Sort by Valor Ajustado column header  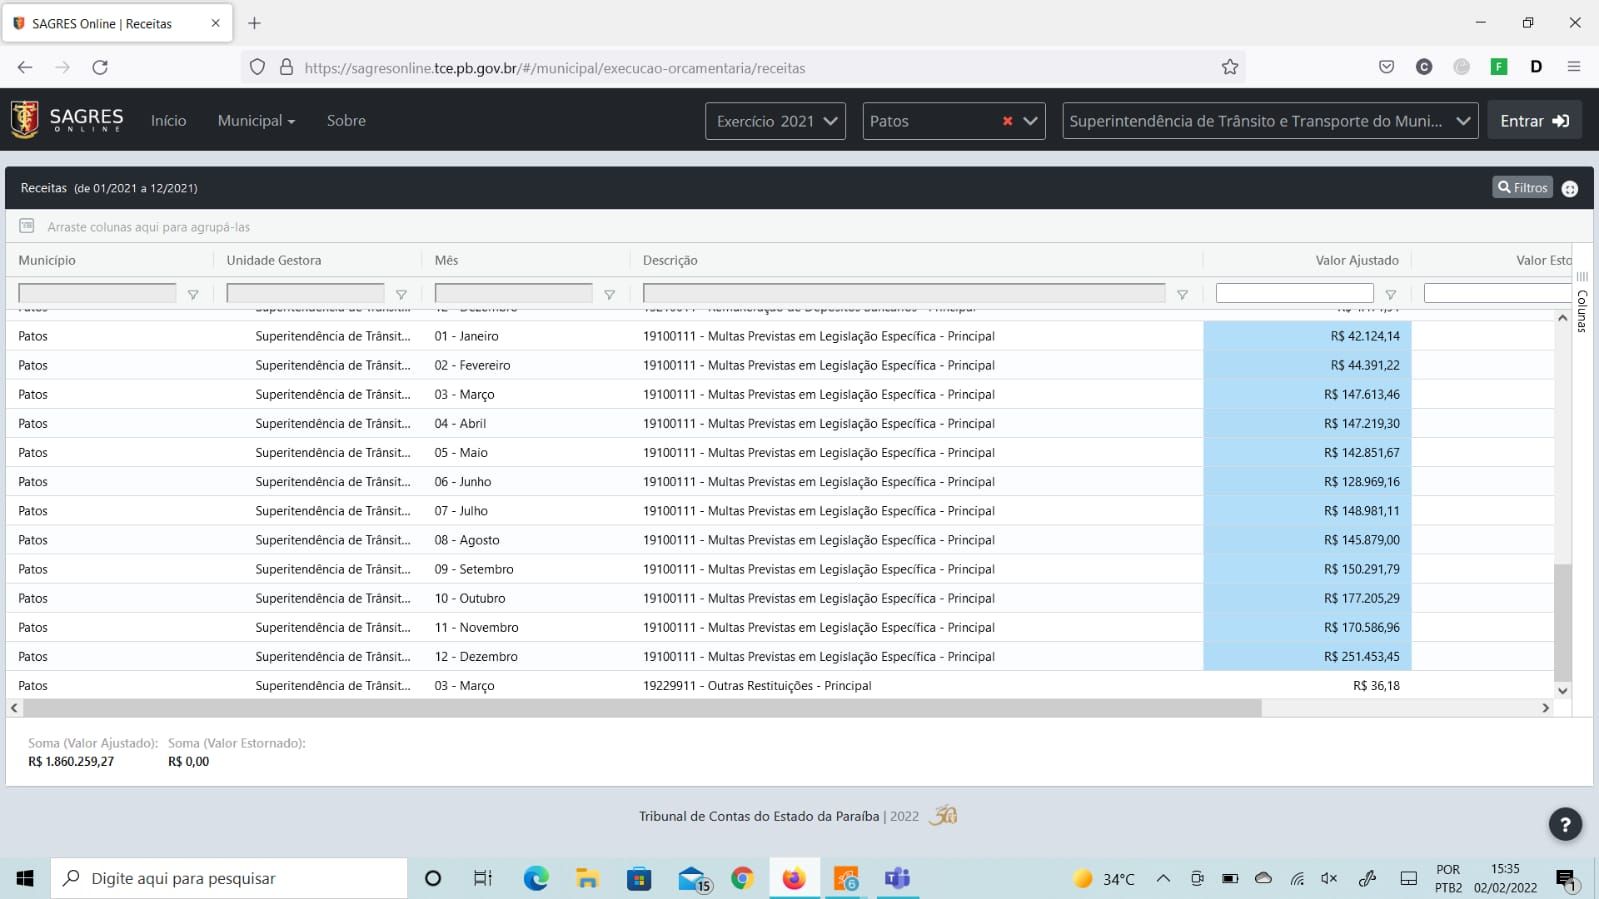1357,260
